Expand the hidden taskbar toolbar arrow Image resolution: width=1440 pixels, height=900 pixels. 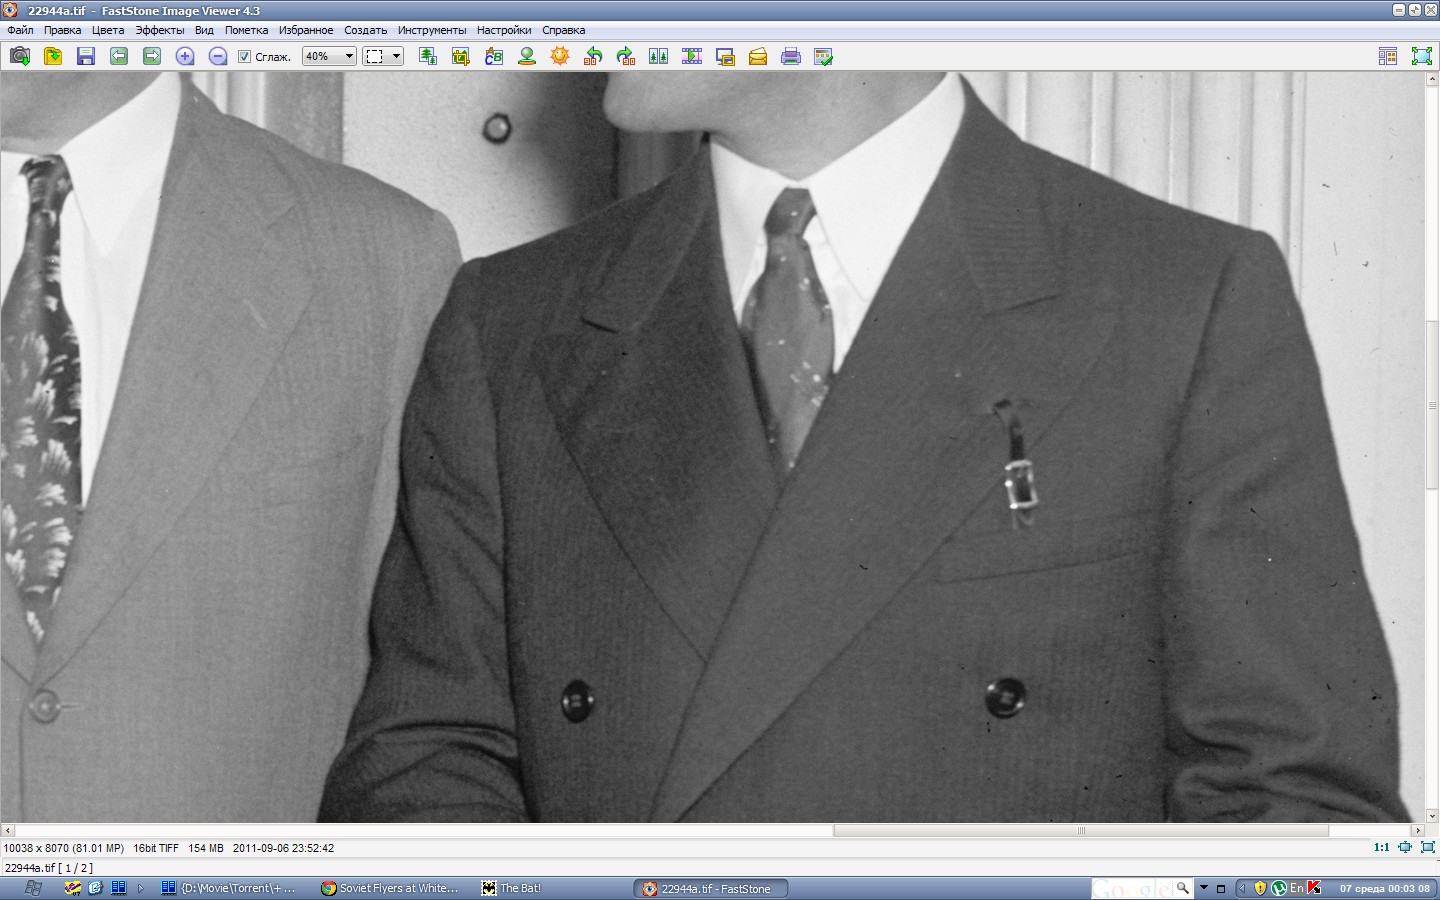click(141, 888)
